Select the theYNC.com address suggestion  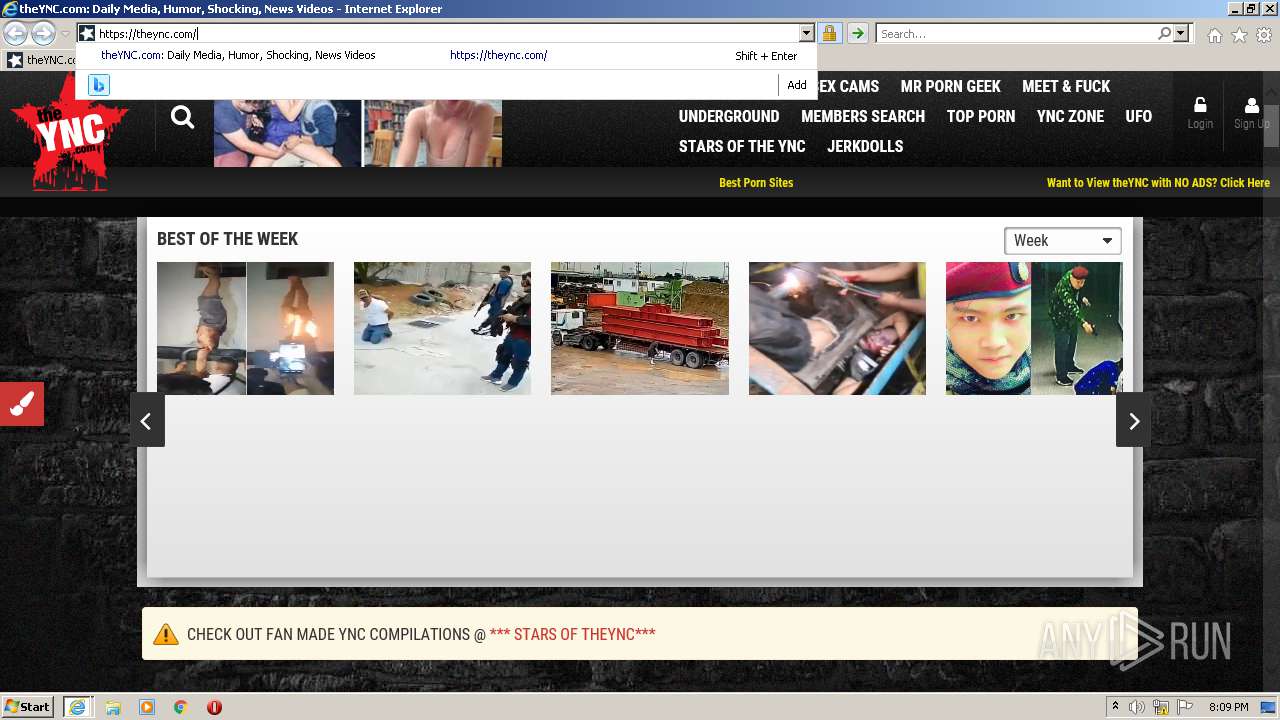click(x=446, y=56)
